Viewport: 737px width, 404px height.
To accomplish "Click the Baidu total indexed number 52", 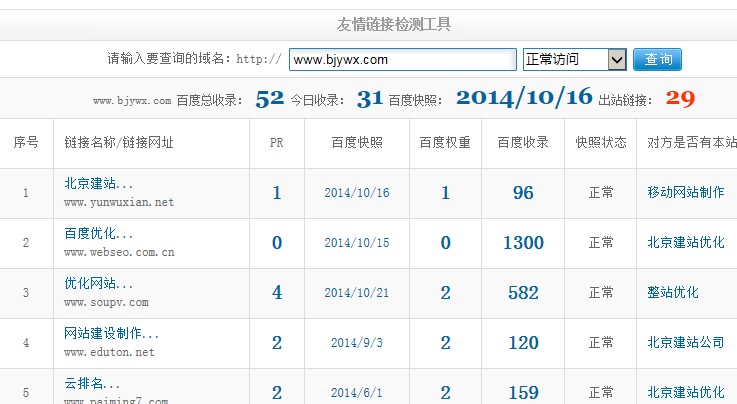I will pos(270,99).
